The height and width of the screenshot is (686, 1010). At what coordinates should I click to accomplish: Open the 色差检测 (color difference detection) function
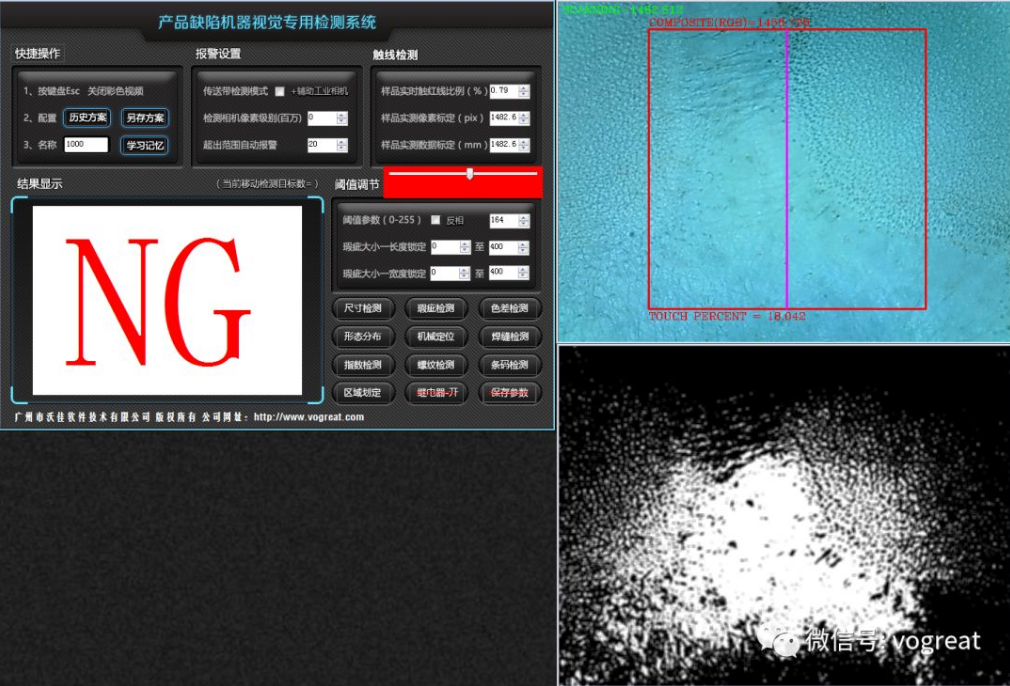[511, 308]
